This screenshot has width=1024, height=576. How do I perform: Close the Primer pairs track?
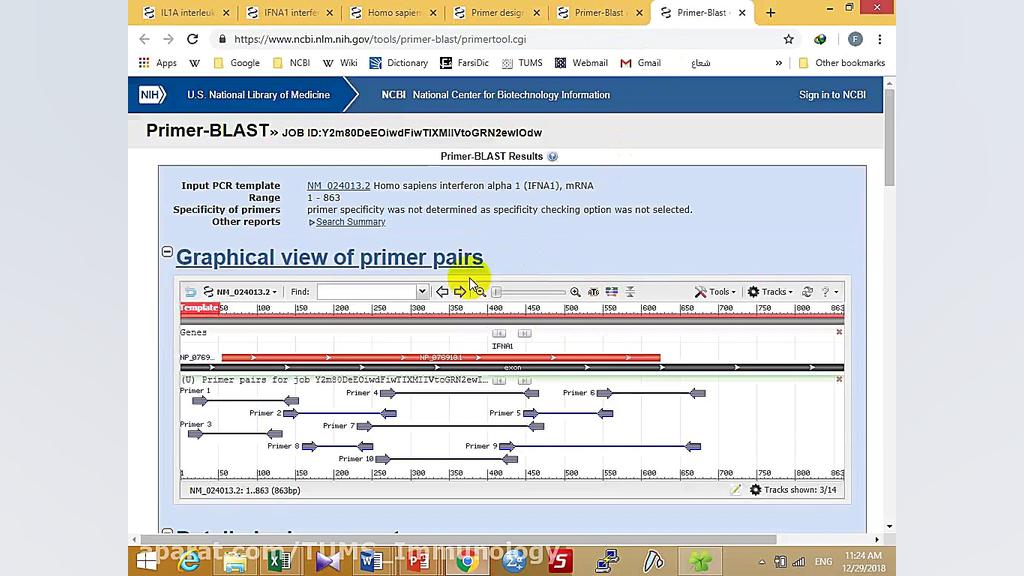839,379
